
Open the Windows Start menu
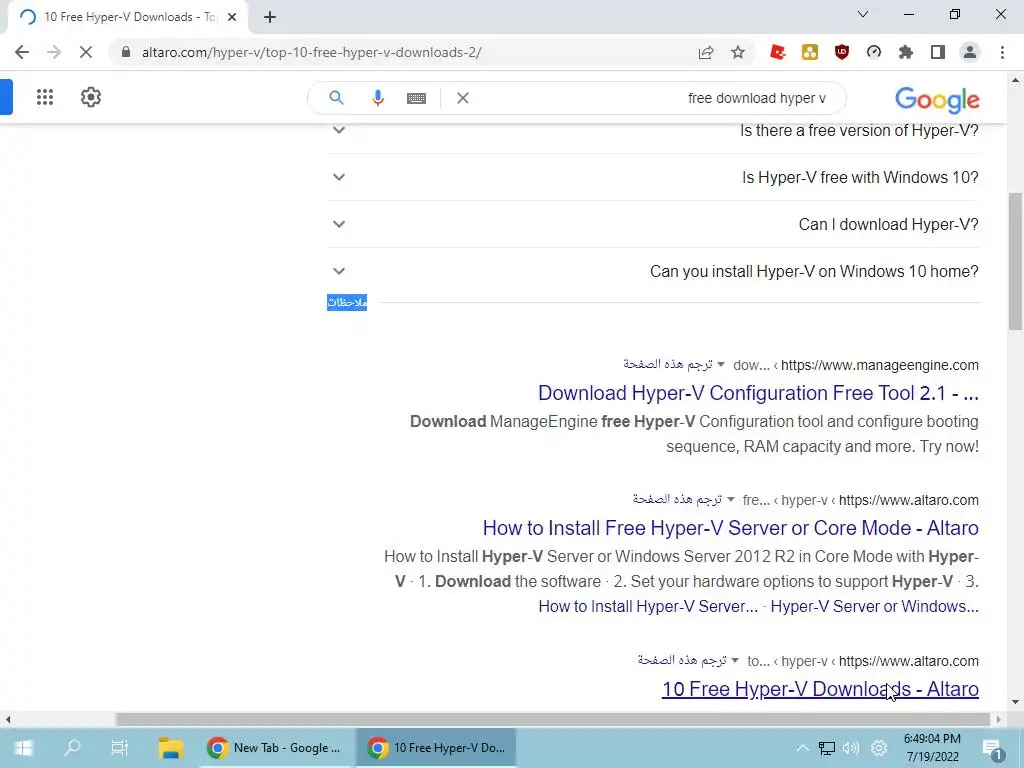point(23,748)
